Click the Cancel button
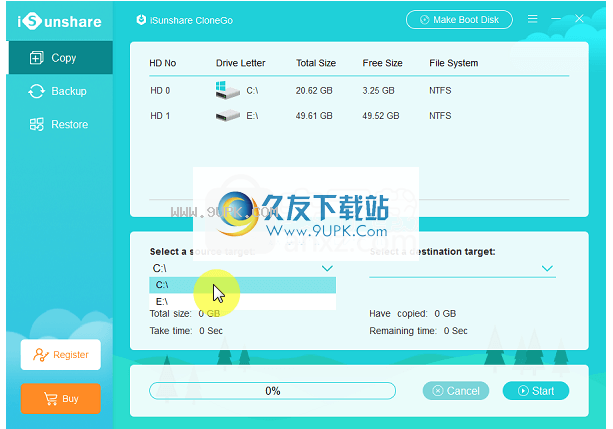613x429 pixels. coord(456,391)
